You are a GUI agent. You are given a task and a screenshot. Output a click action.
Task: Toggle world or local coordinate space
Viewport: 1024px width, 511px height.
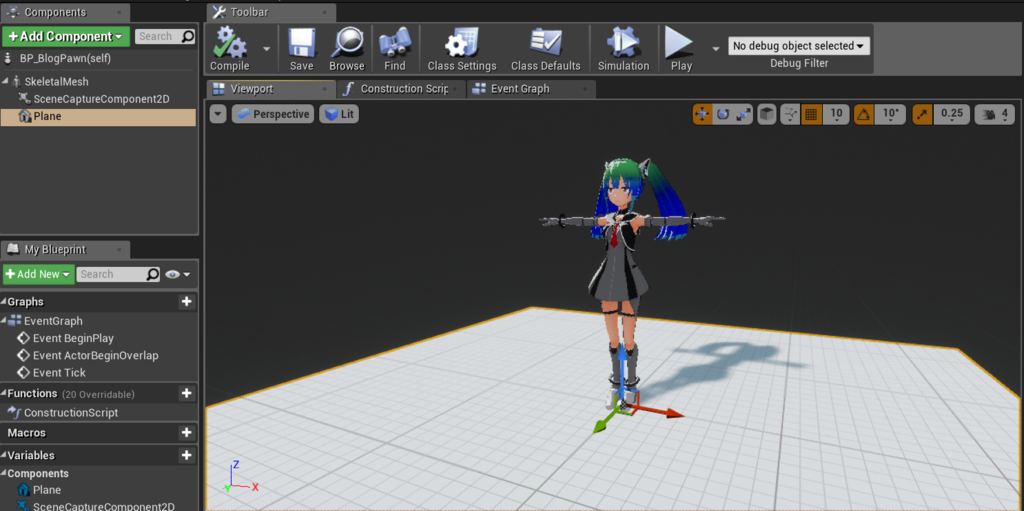767,115
